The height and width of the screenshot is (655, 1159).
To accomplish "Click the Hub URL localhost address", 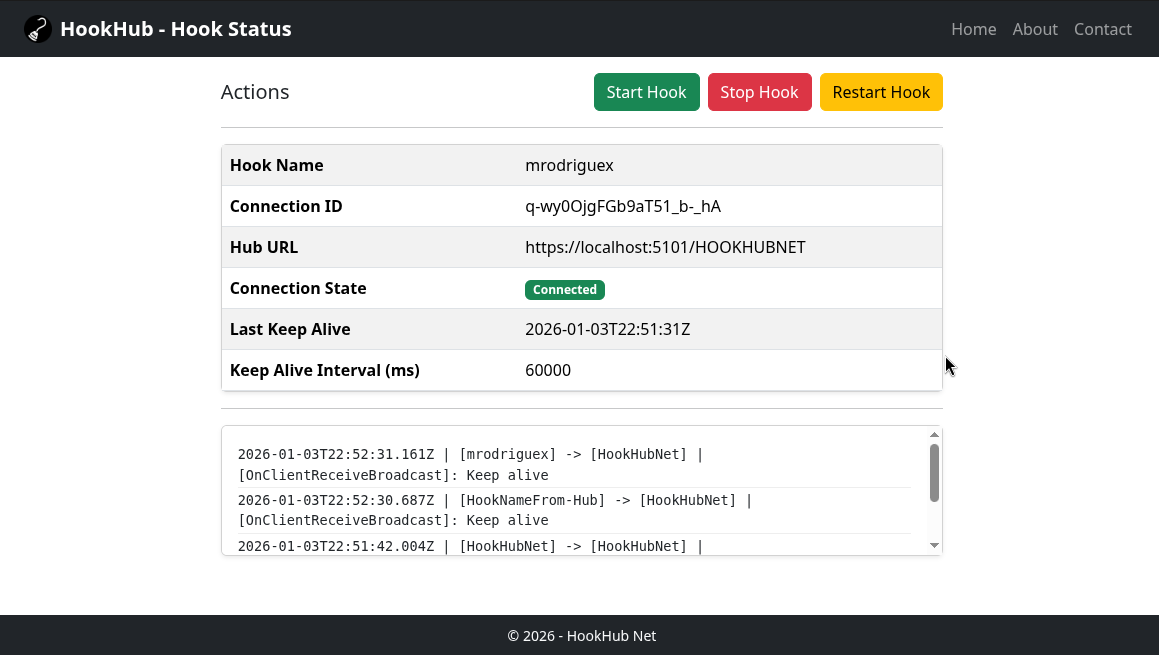I will (665, 247).
